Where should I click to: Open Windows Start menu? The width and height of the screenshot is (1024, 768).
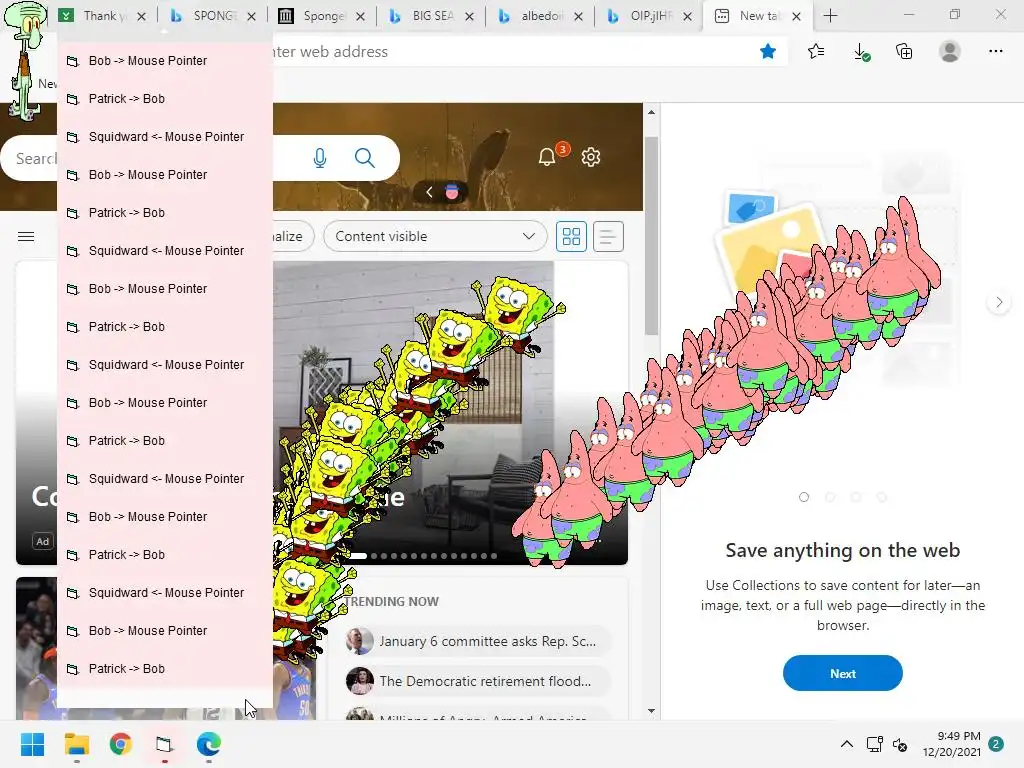point(32,744)
